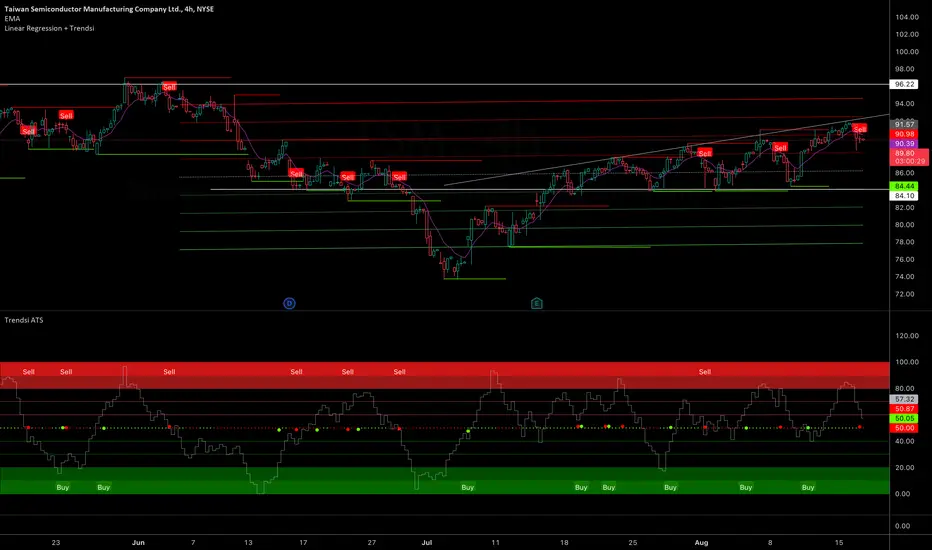
Task: Click date 25 on the time axis
Action: [632, 542]
